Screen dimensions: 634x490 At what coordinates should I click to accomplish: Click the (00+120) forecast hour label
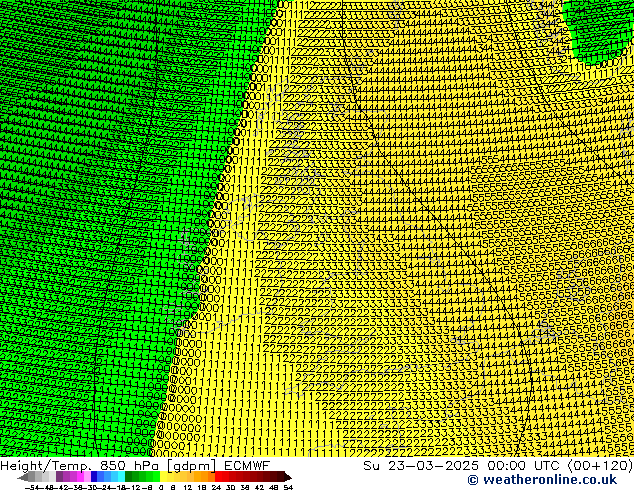(x=601, y=465)
